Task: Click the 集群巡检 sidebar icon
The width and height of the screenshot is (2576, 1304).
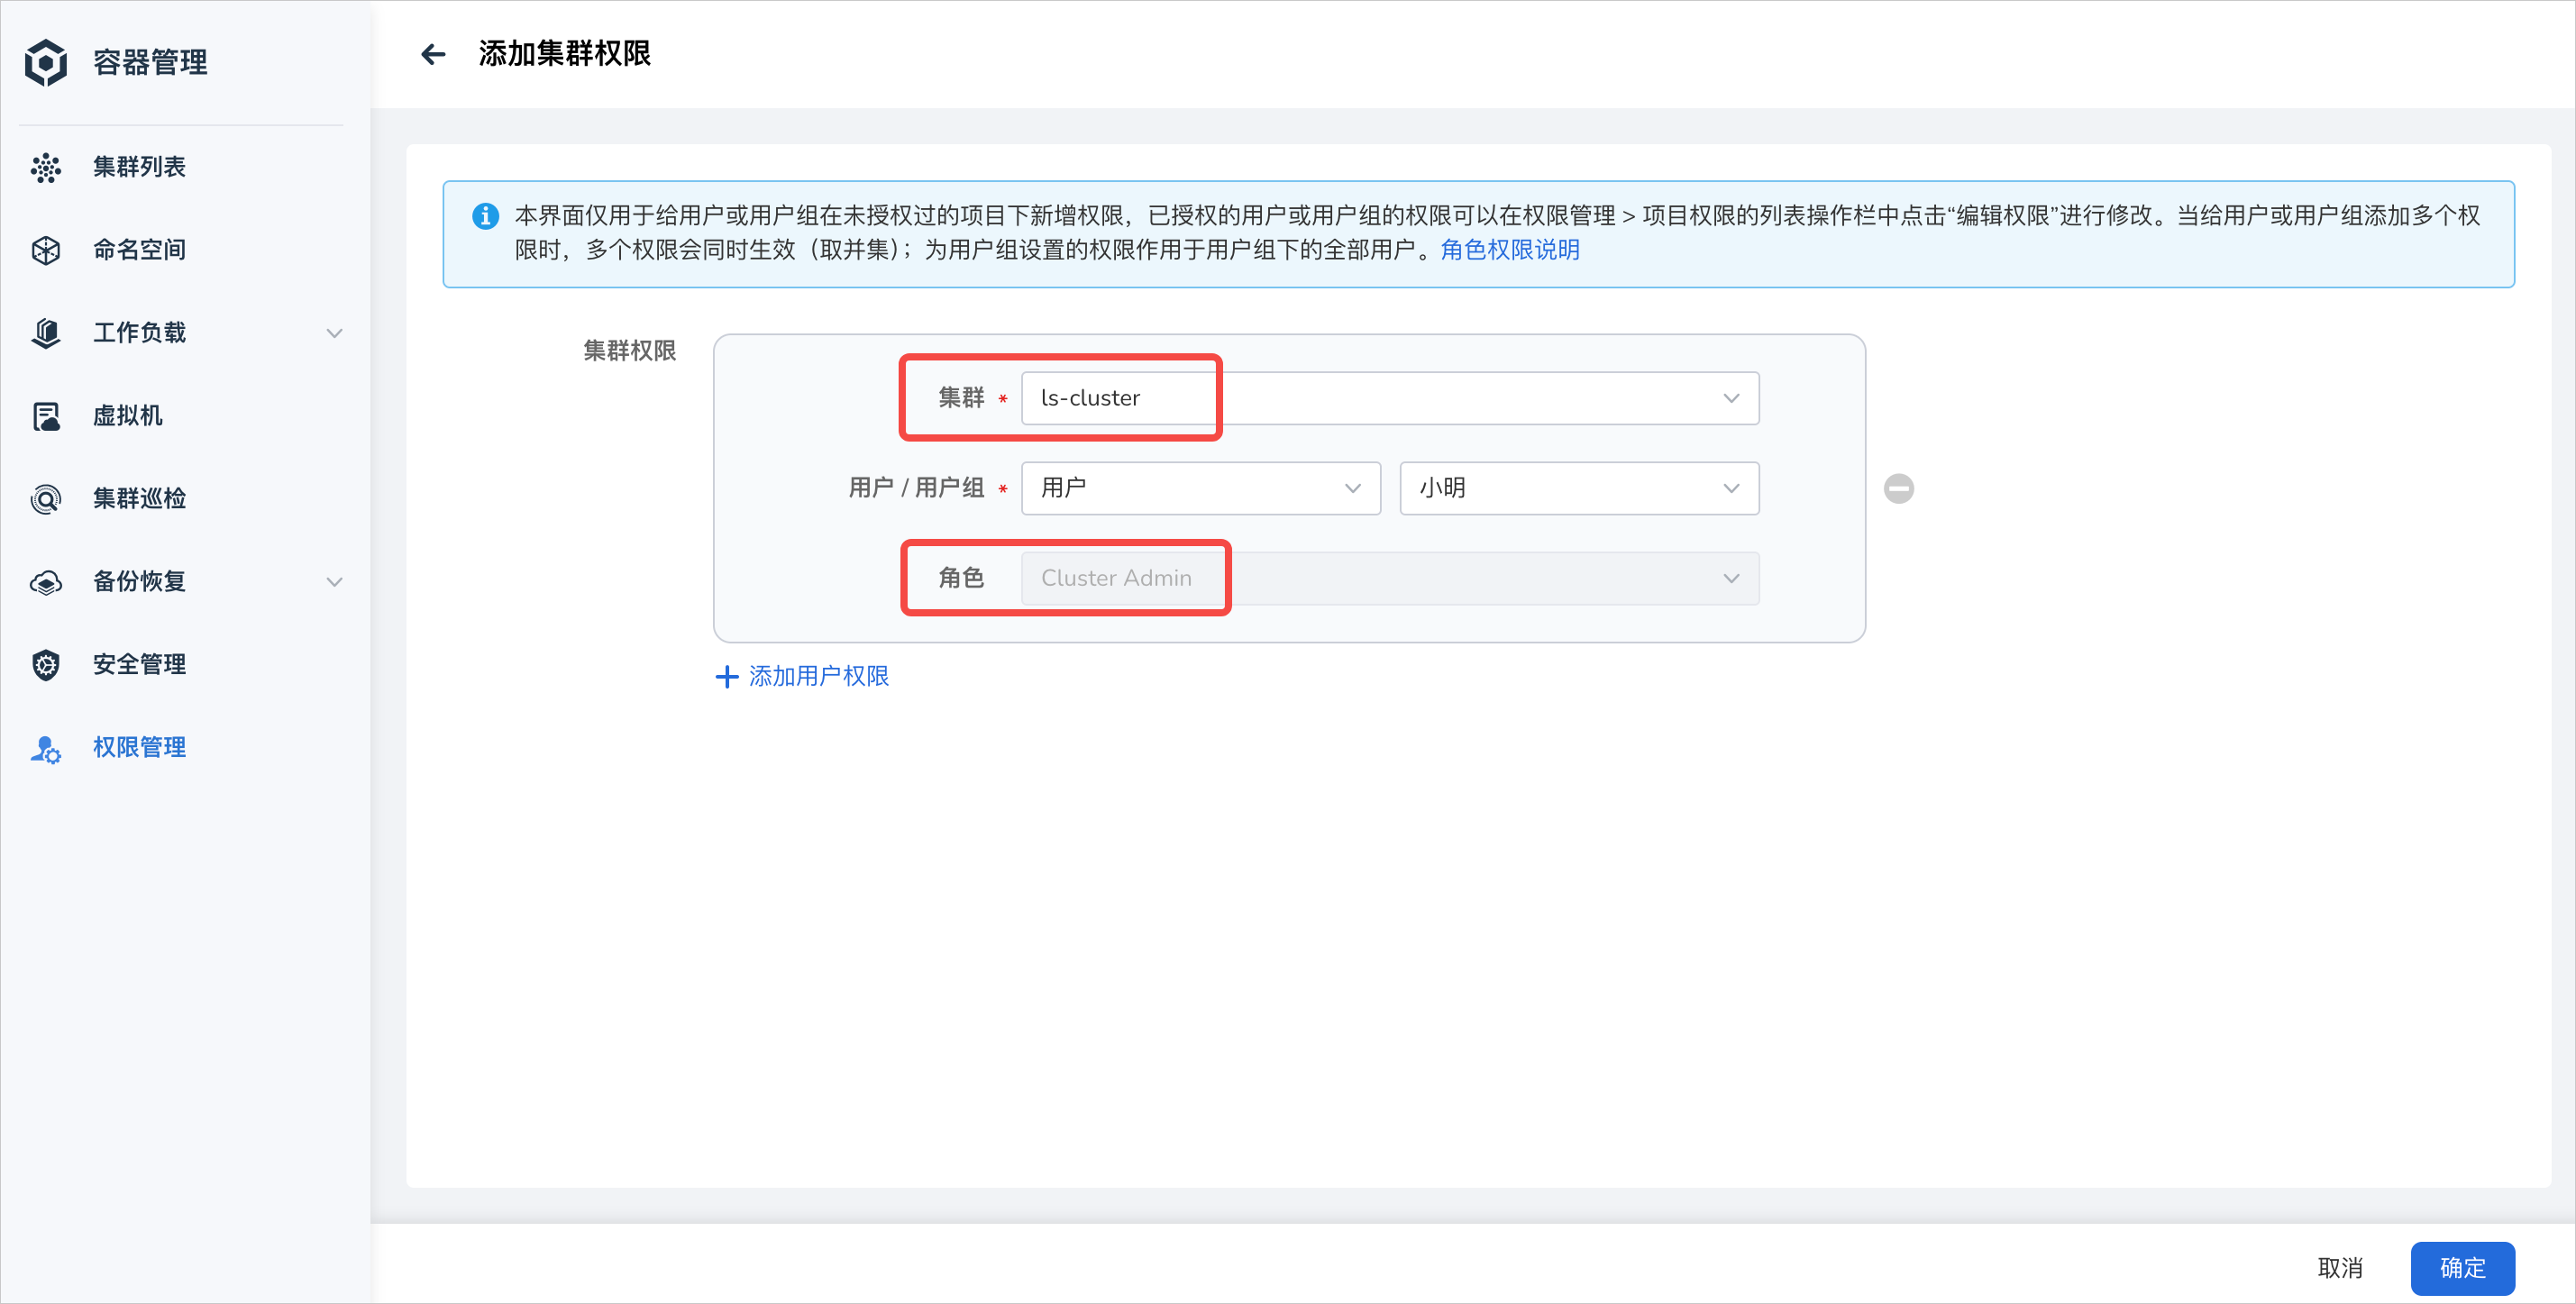Action: tap(46, 499)
